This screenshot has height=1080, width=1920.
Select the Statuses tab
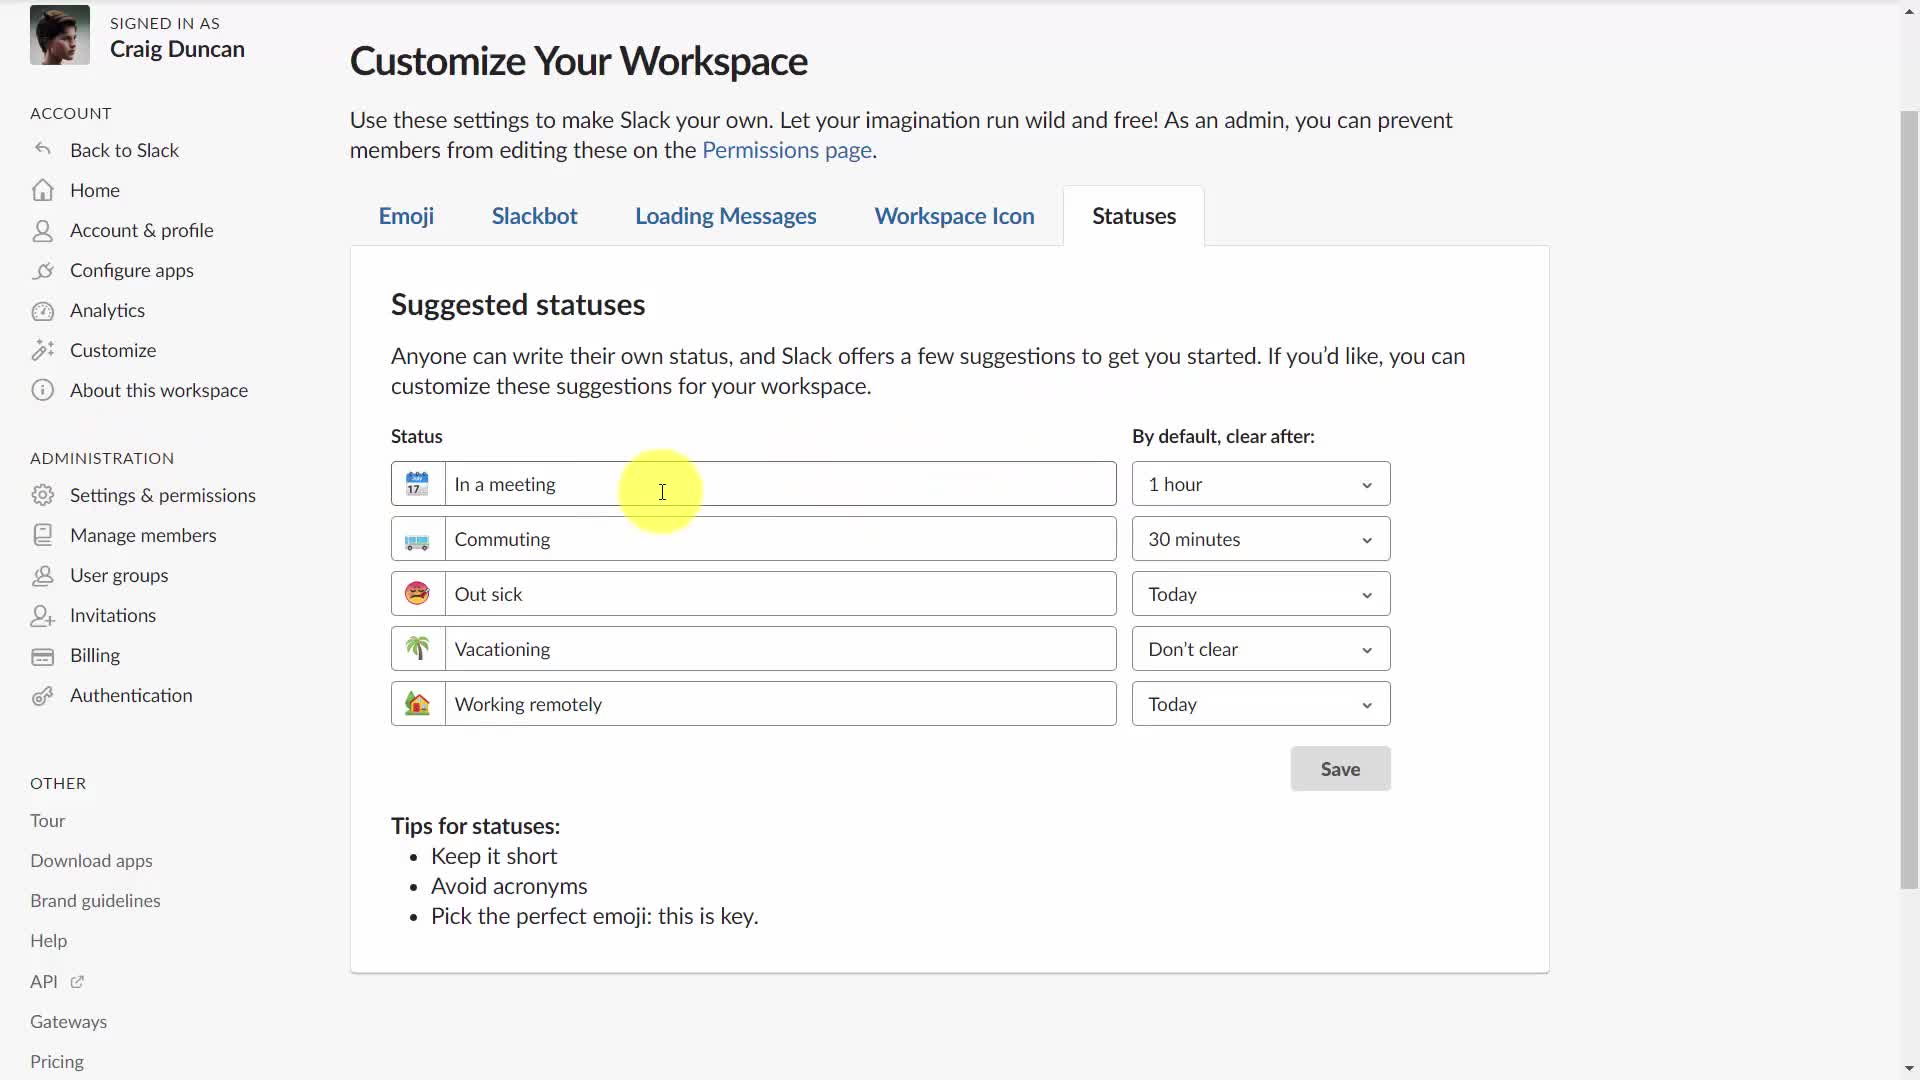coord(1134,216)
